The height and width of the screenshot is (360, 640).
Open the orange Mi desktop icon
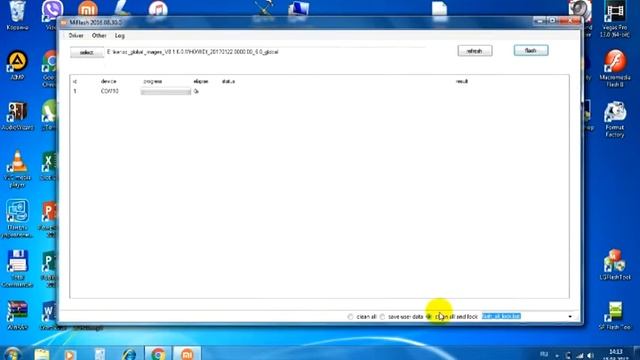click(87, 8)
